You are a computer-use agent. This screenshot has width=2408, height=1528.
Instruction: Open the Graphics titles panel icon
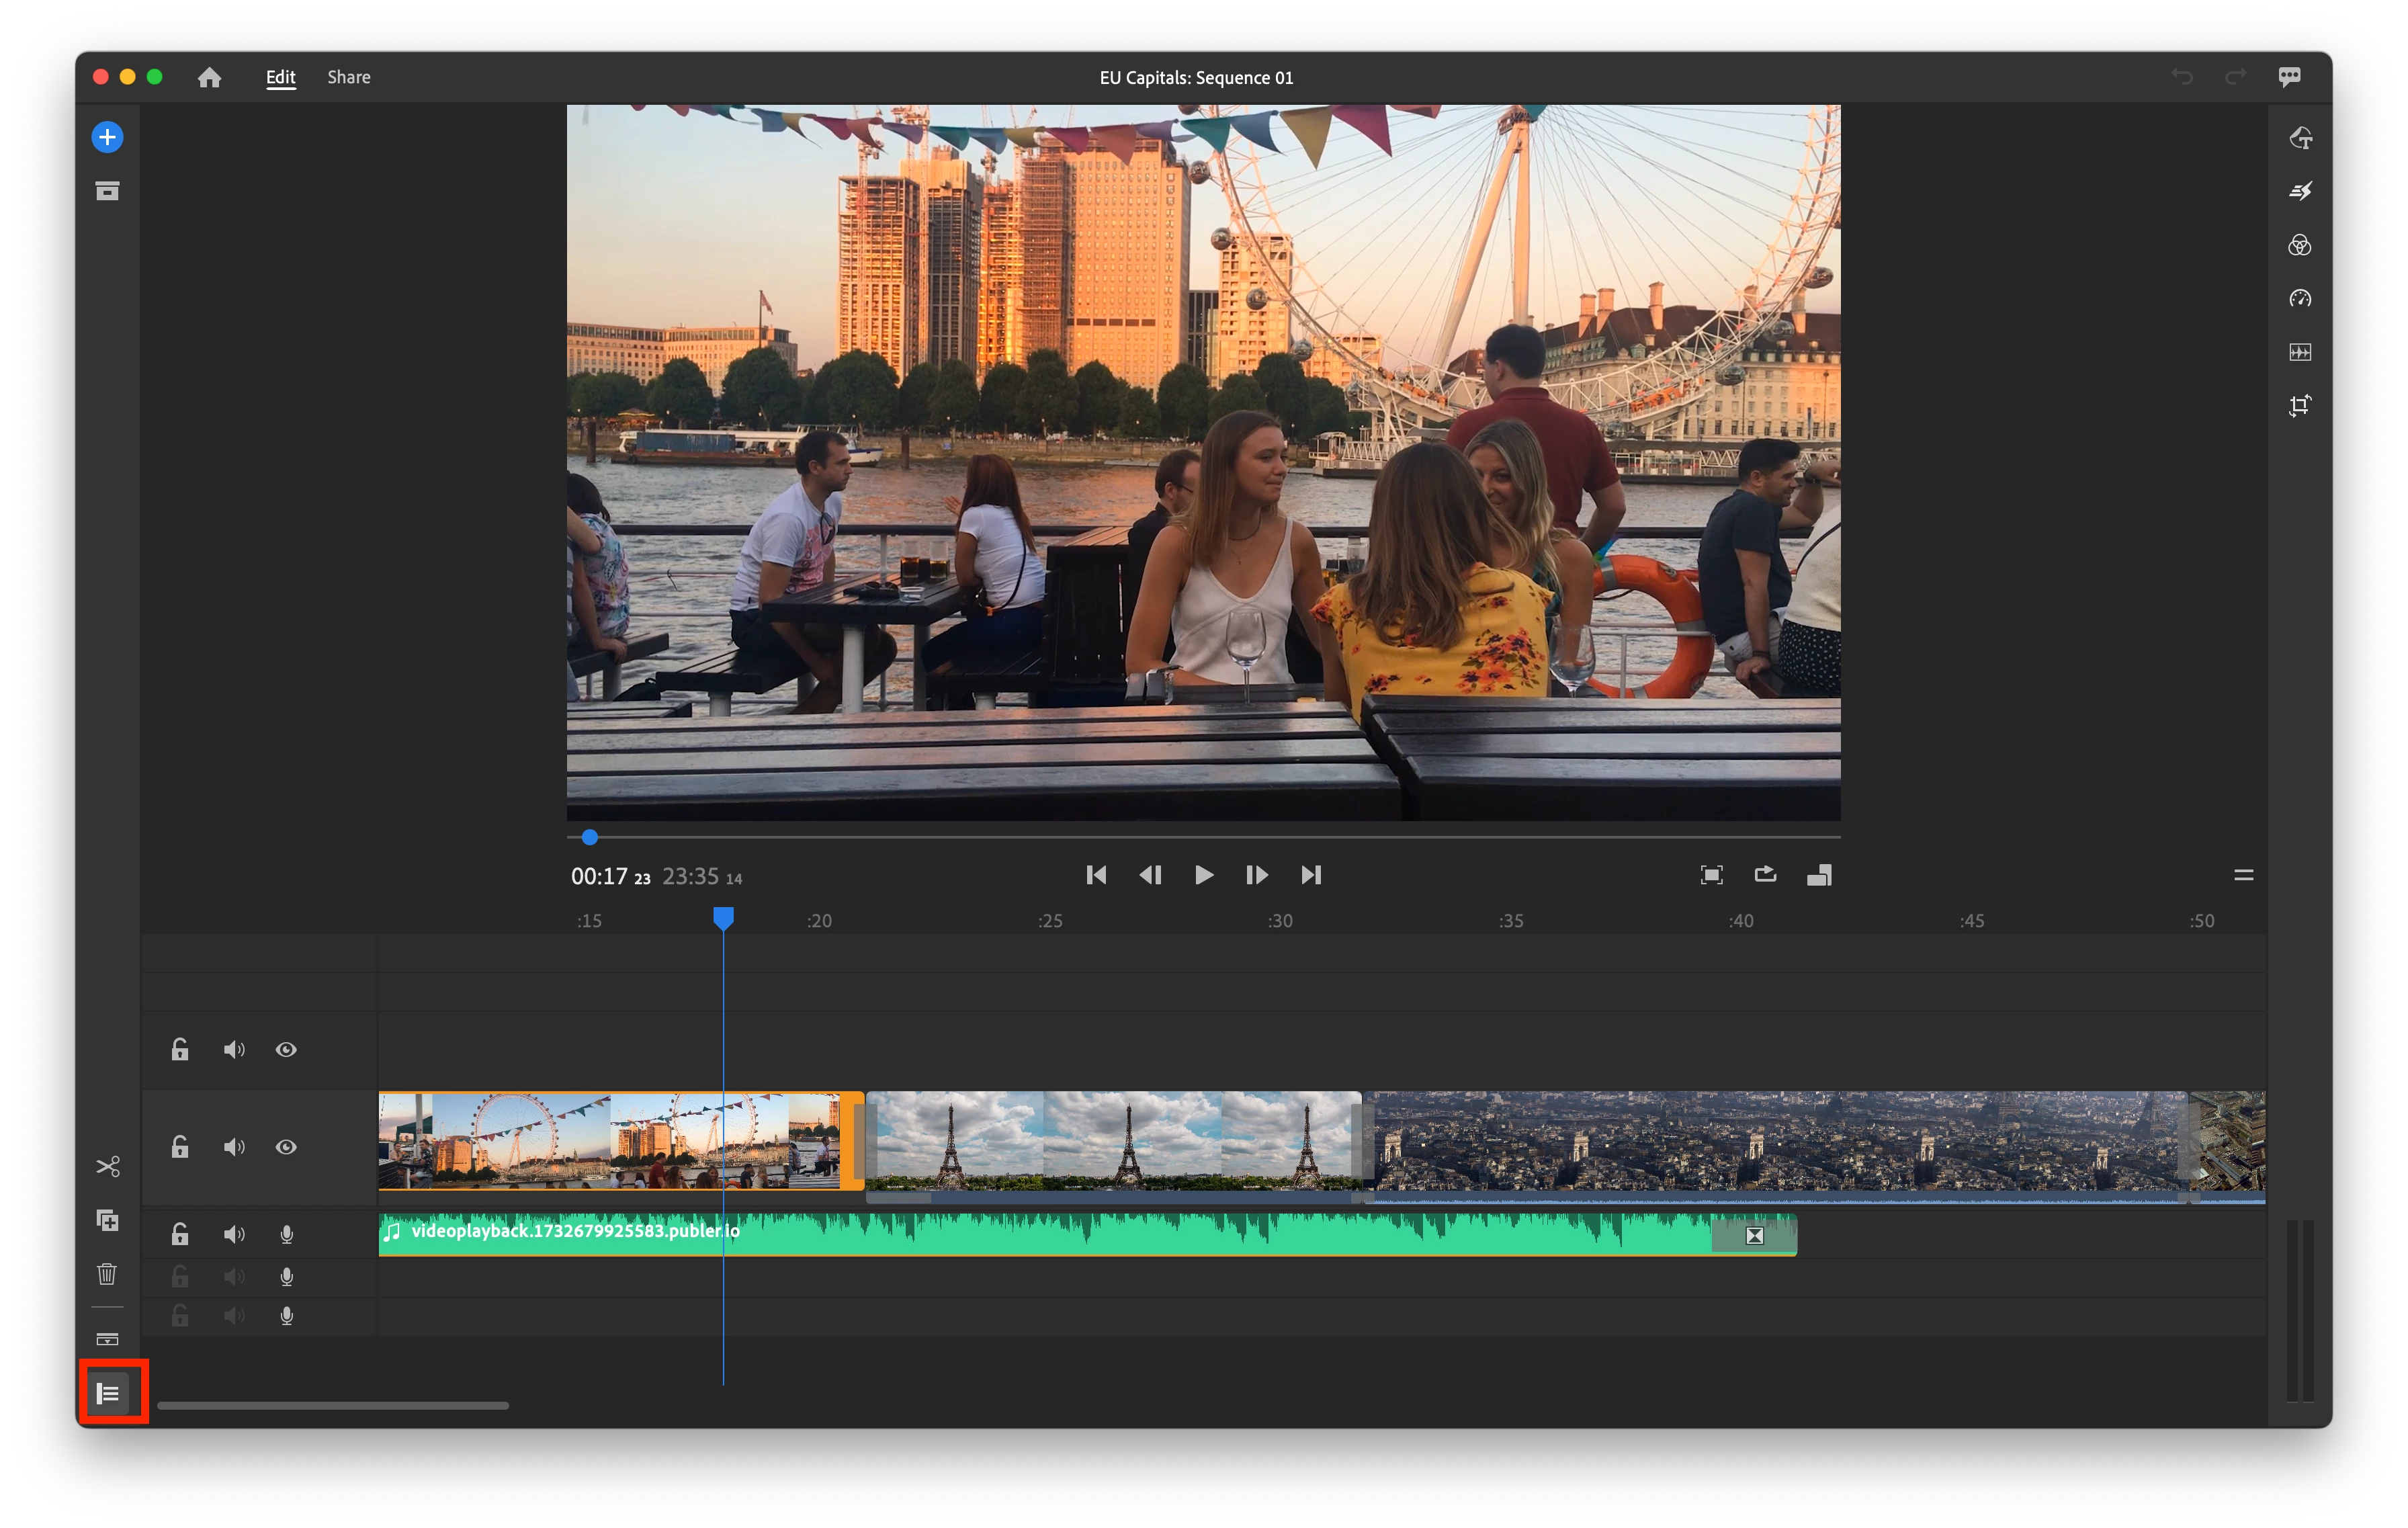(2300, 138)
